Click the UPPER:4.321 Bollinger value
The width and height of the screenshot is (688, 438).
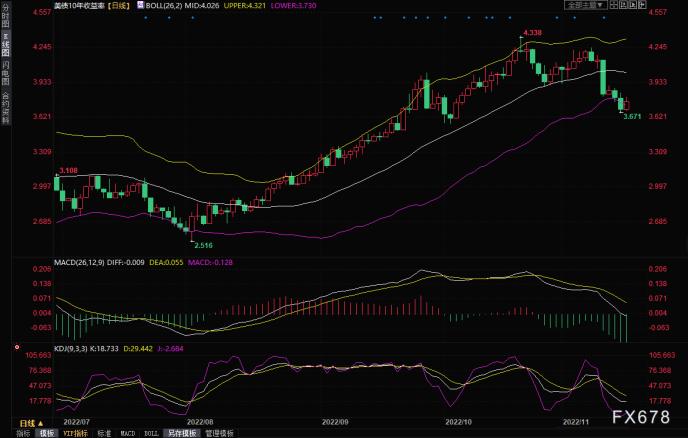(244, 6)
